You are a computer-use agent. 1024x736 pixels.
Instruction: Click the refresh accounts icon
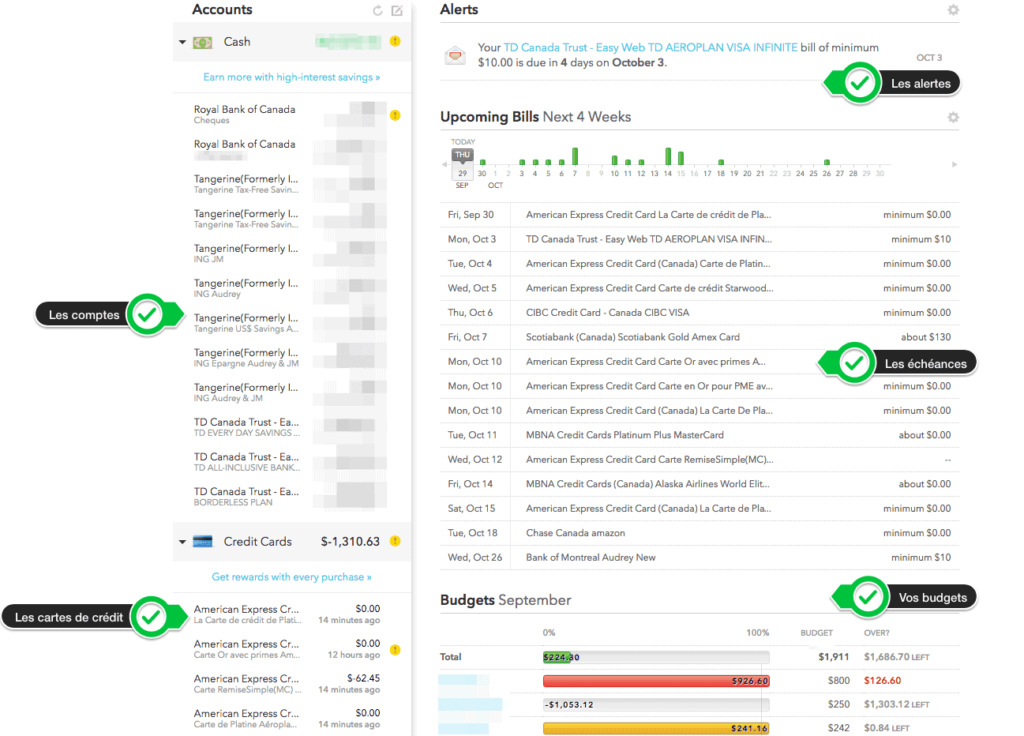click(377, 11)
